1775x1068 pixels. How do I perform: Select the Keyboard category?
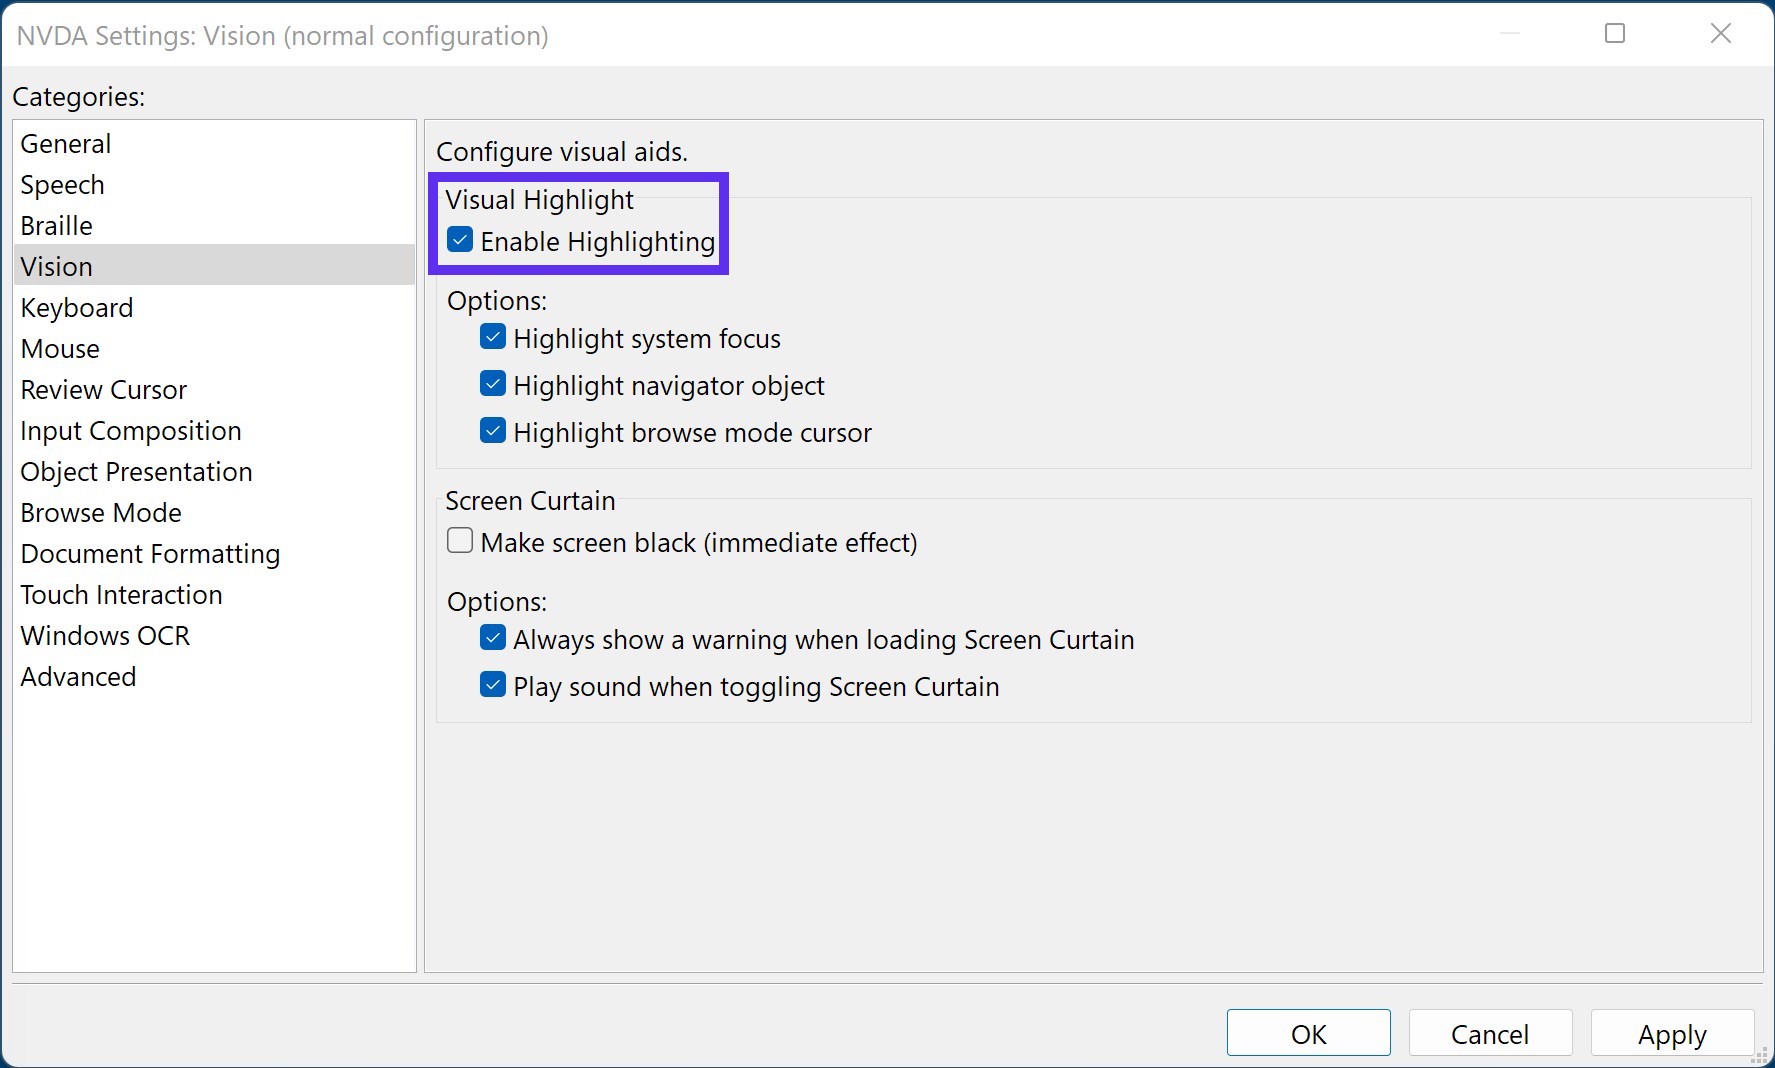pyautogui.click(x=76, y=307)
